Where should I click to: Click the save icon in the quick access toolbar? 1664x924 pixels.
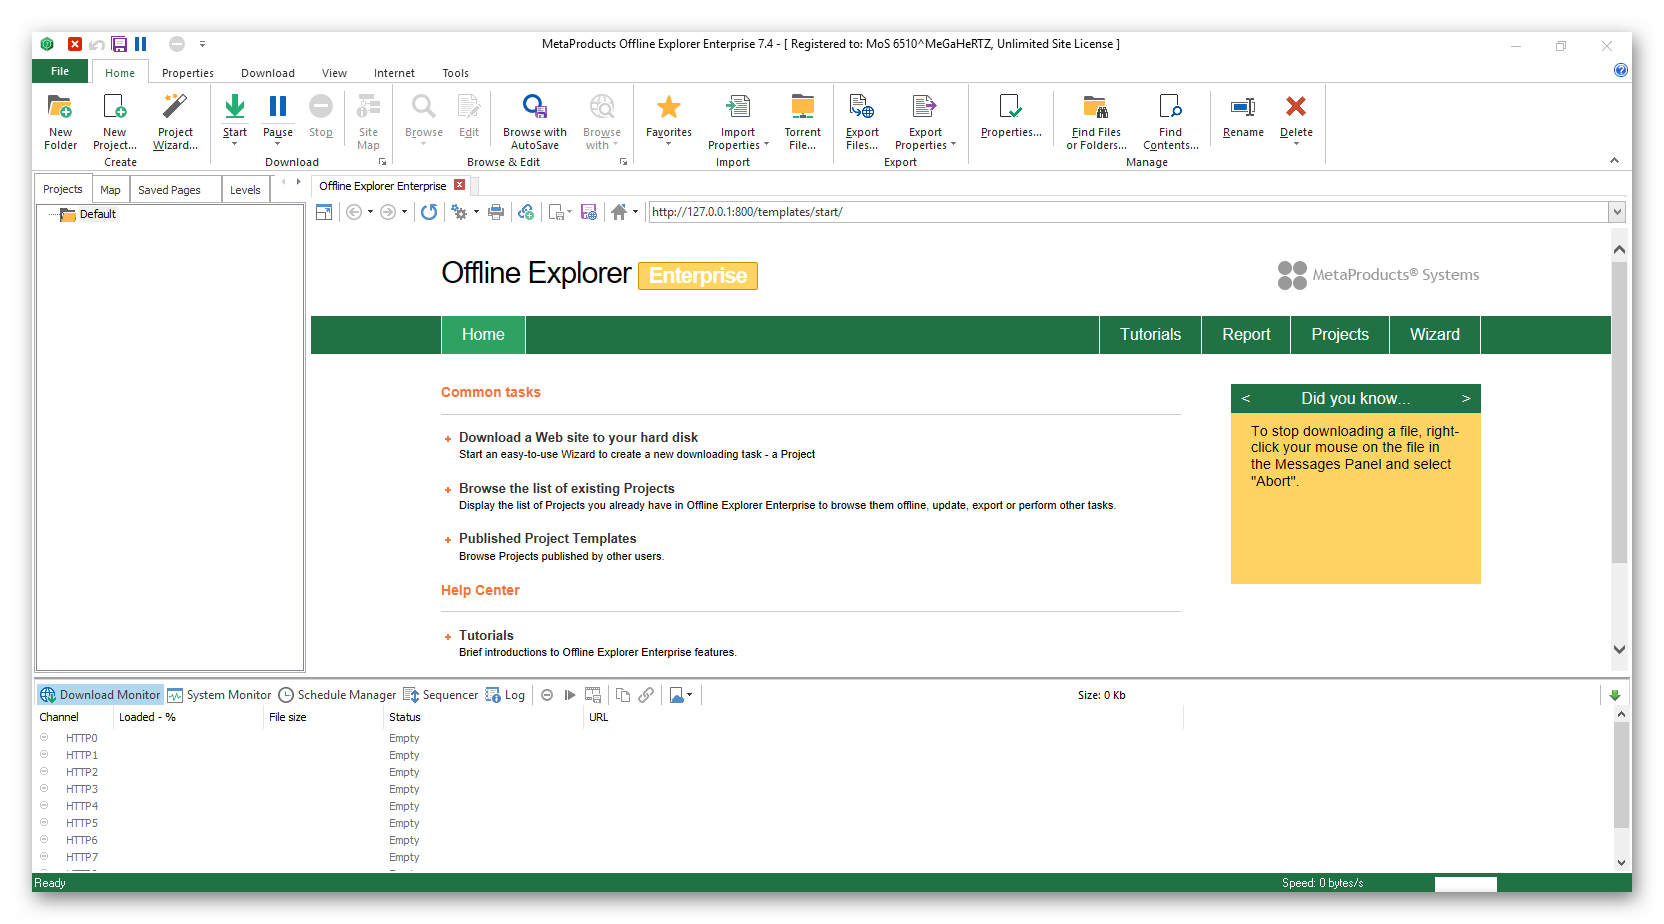click(x=119, y=44)
